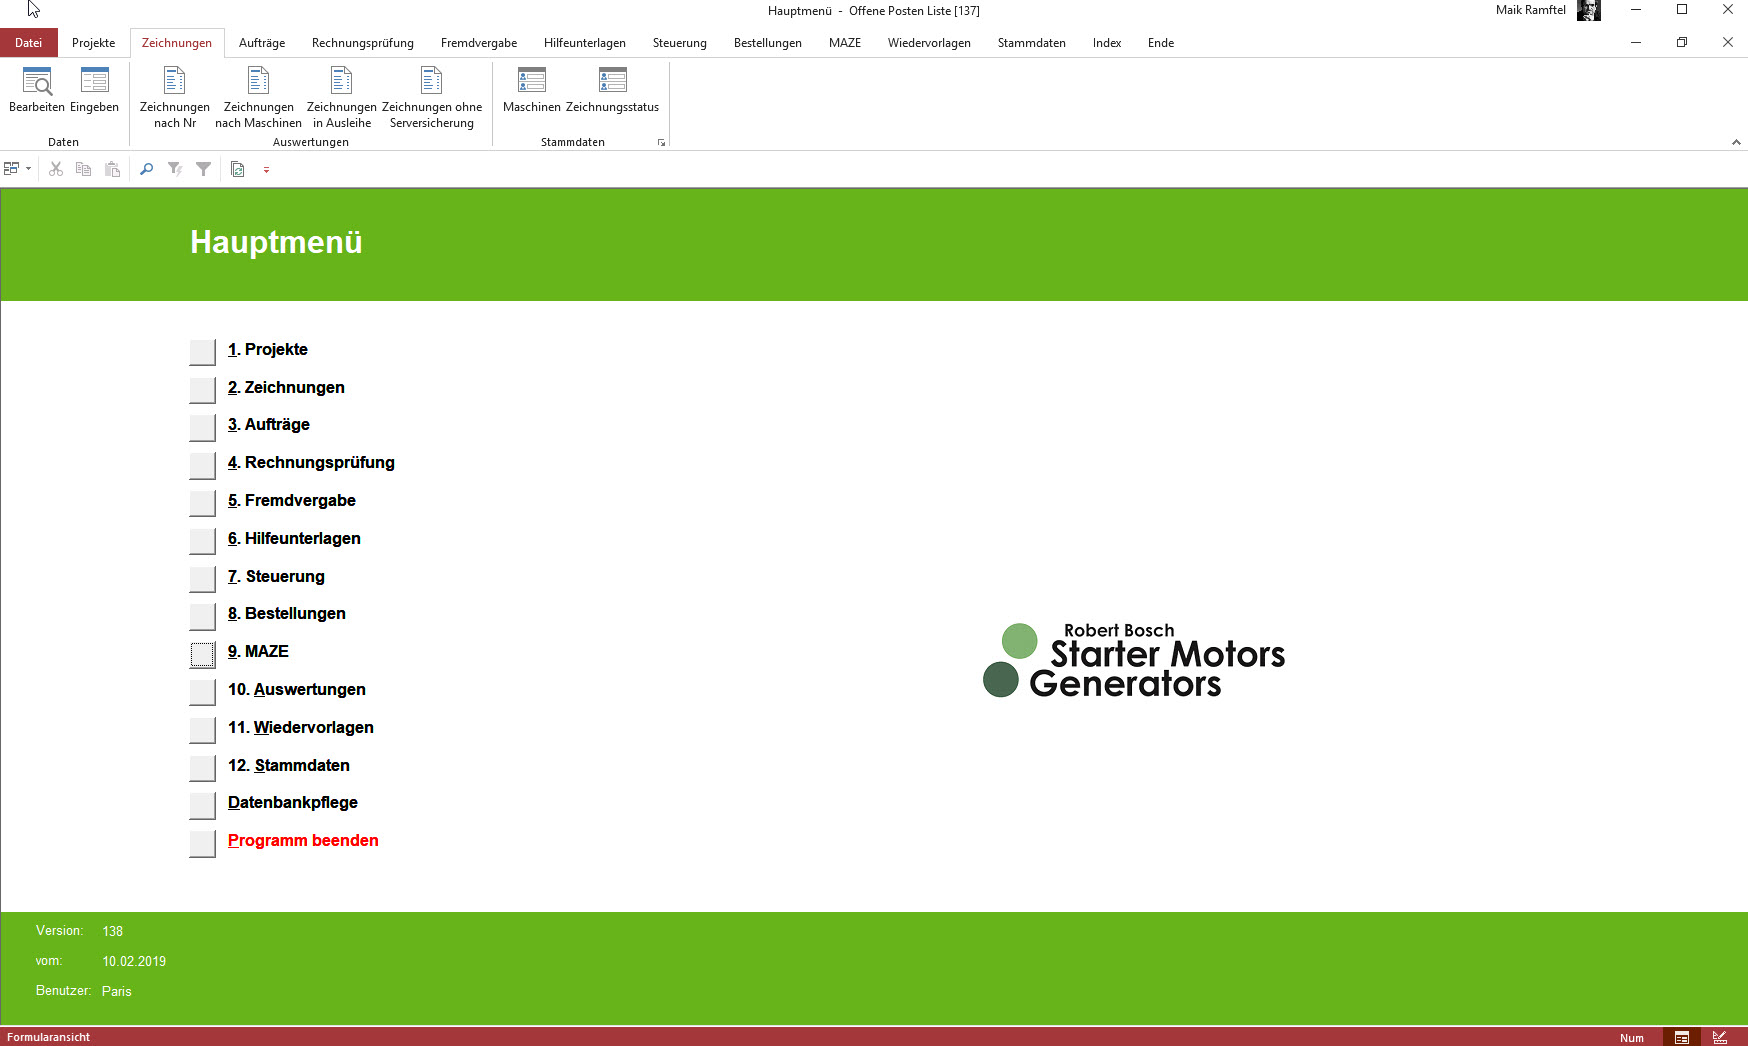This screenshot has width=1748, height=1046.
Task: Switch to Form view in the status bar
Action: pyautogui.click(x=1682, y=1037)
